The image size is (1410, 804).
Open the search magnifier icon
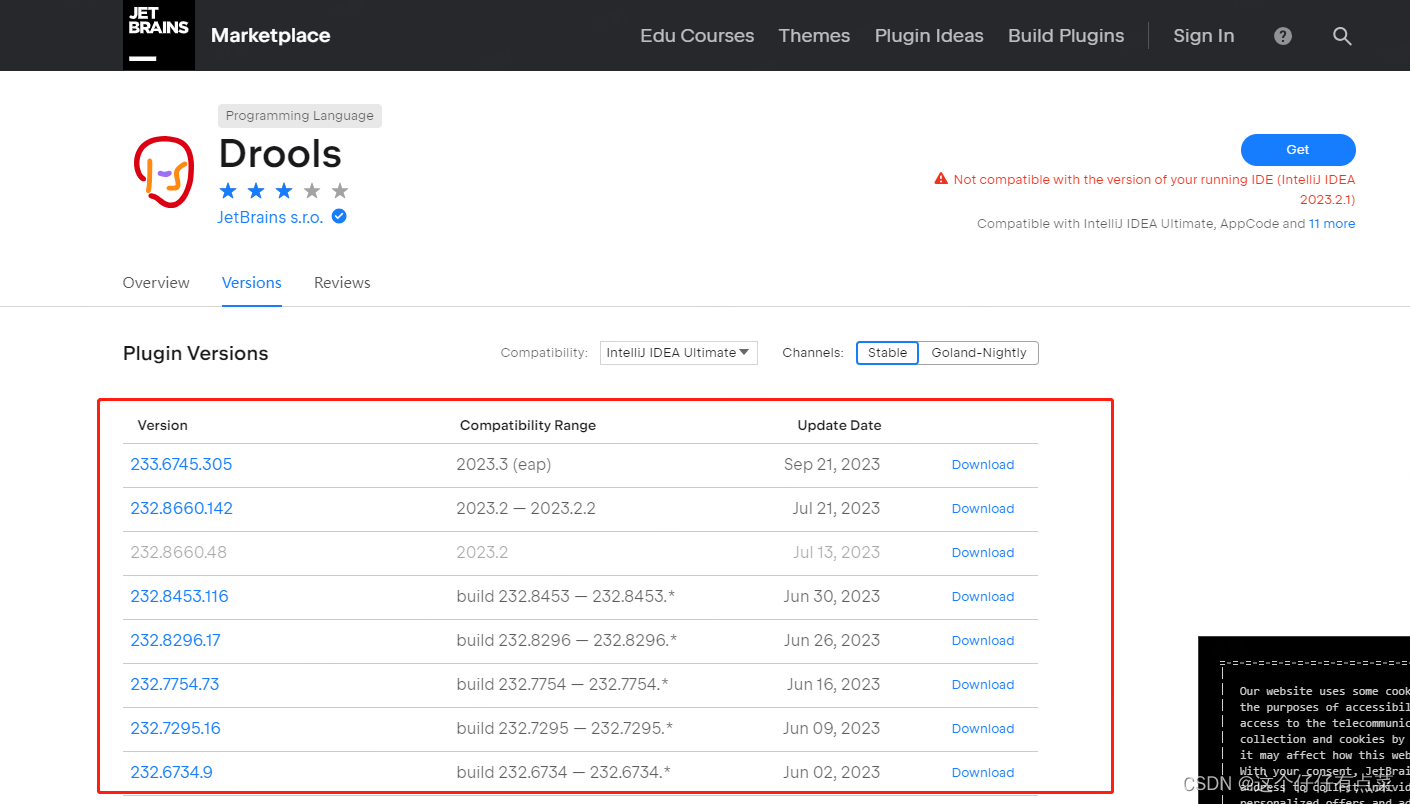coord(1342,36)
